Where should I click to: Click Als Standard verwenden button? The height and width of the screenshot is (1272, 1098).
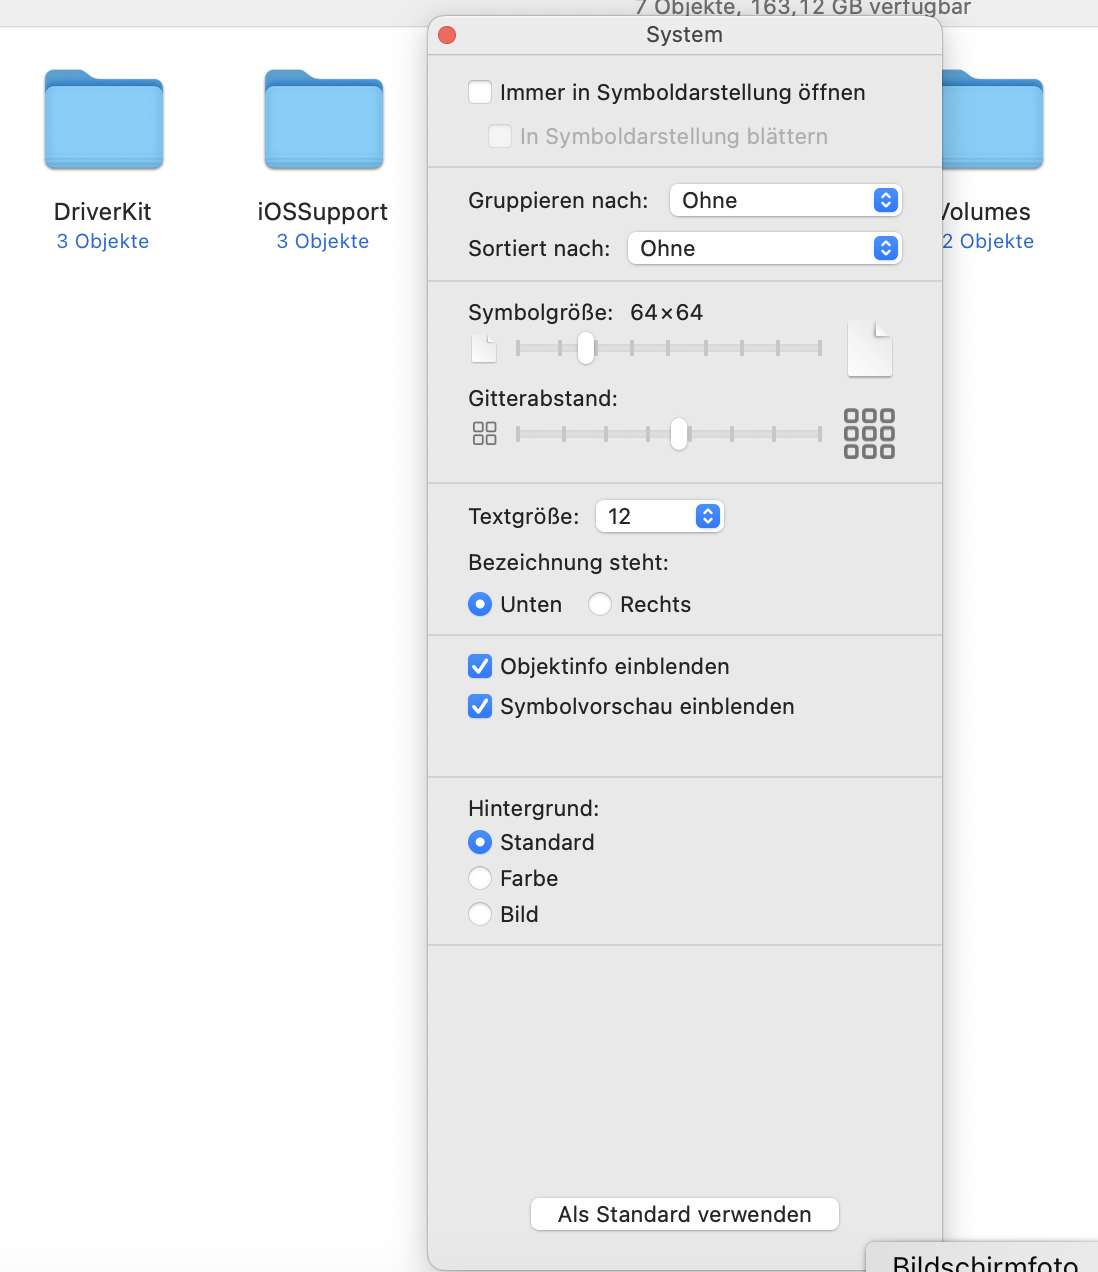(x=684, y=1214)
